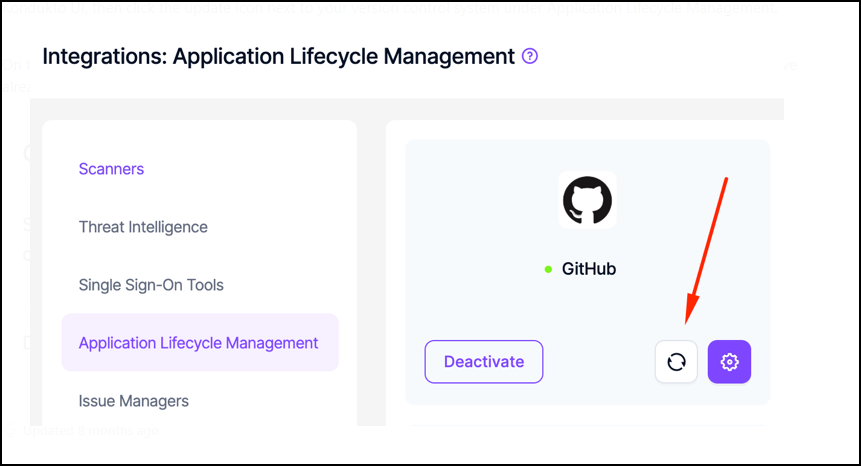Click the GitHub octocat logo
Screen dimensions: 861x466
(587, 200)
